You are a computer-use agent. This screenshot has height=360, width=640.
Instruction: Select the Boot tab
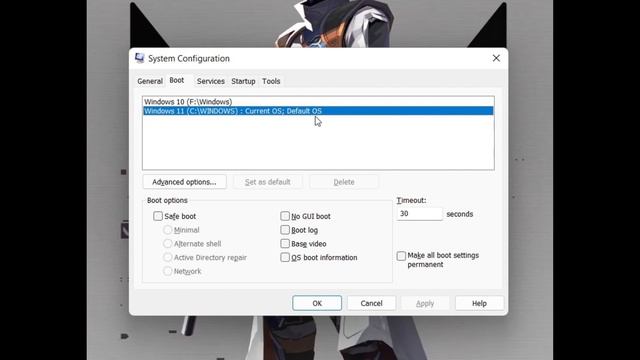pyautogui.click(x=177, y=80)
